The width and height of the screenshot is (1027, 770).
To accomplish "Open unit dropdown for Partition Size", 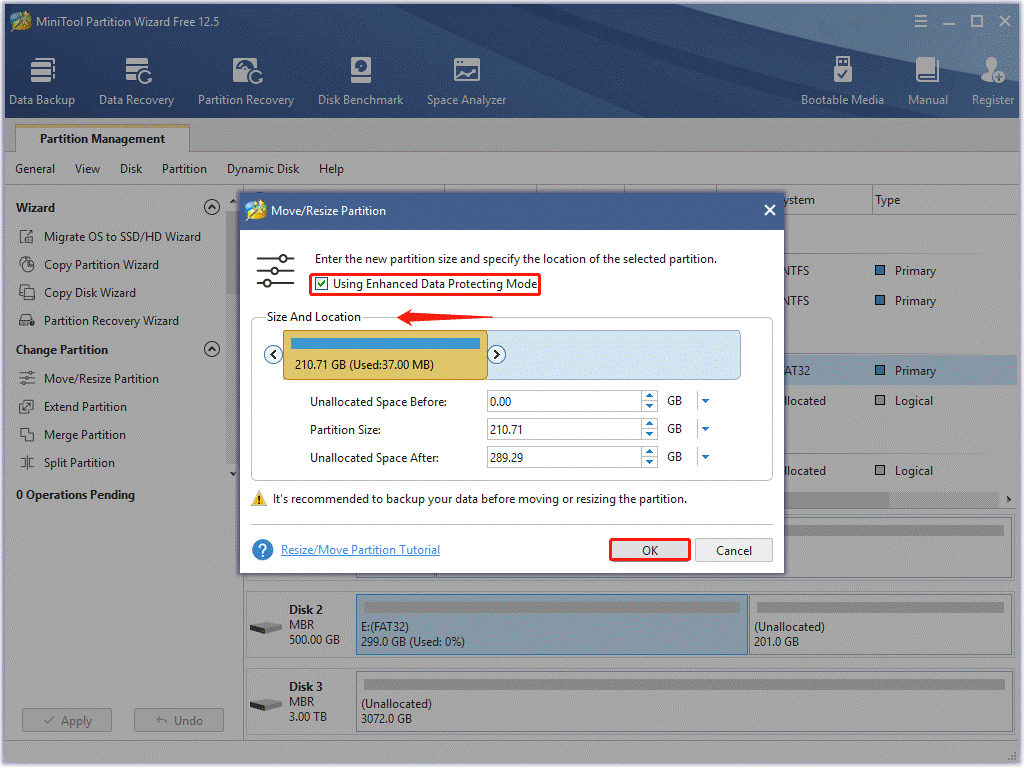I will pos(706,430).
